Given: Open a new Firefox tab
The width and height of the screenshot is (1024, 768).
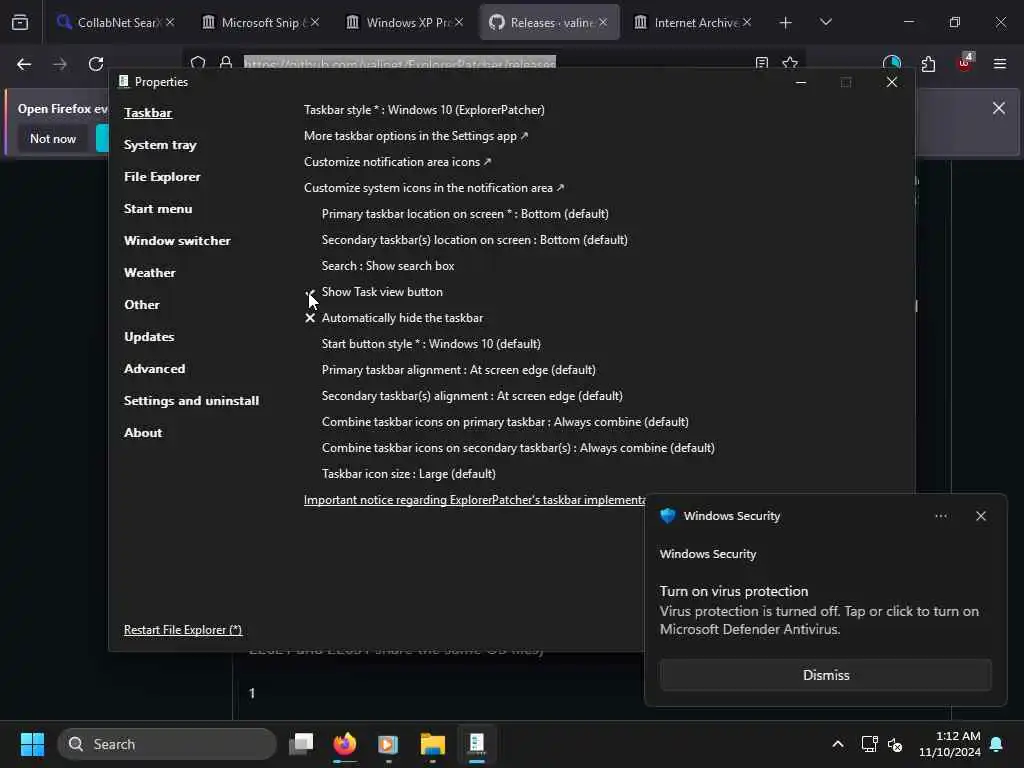Looking at the screenshot, I should pos(786,22).
